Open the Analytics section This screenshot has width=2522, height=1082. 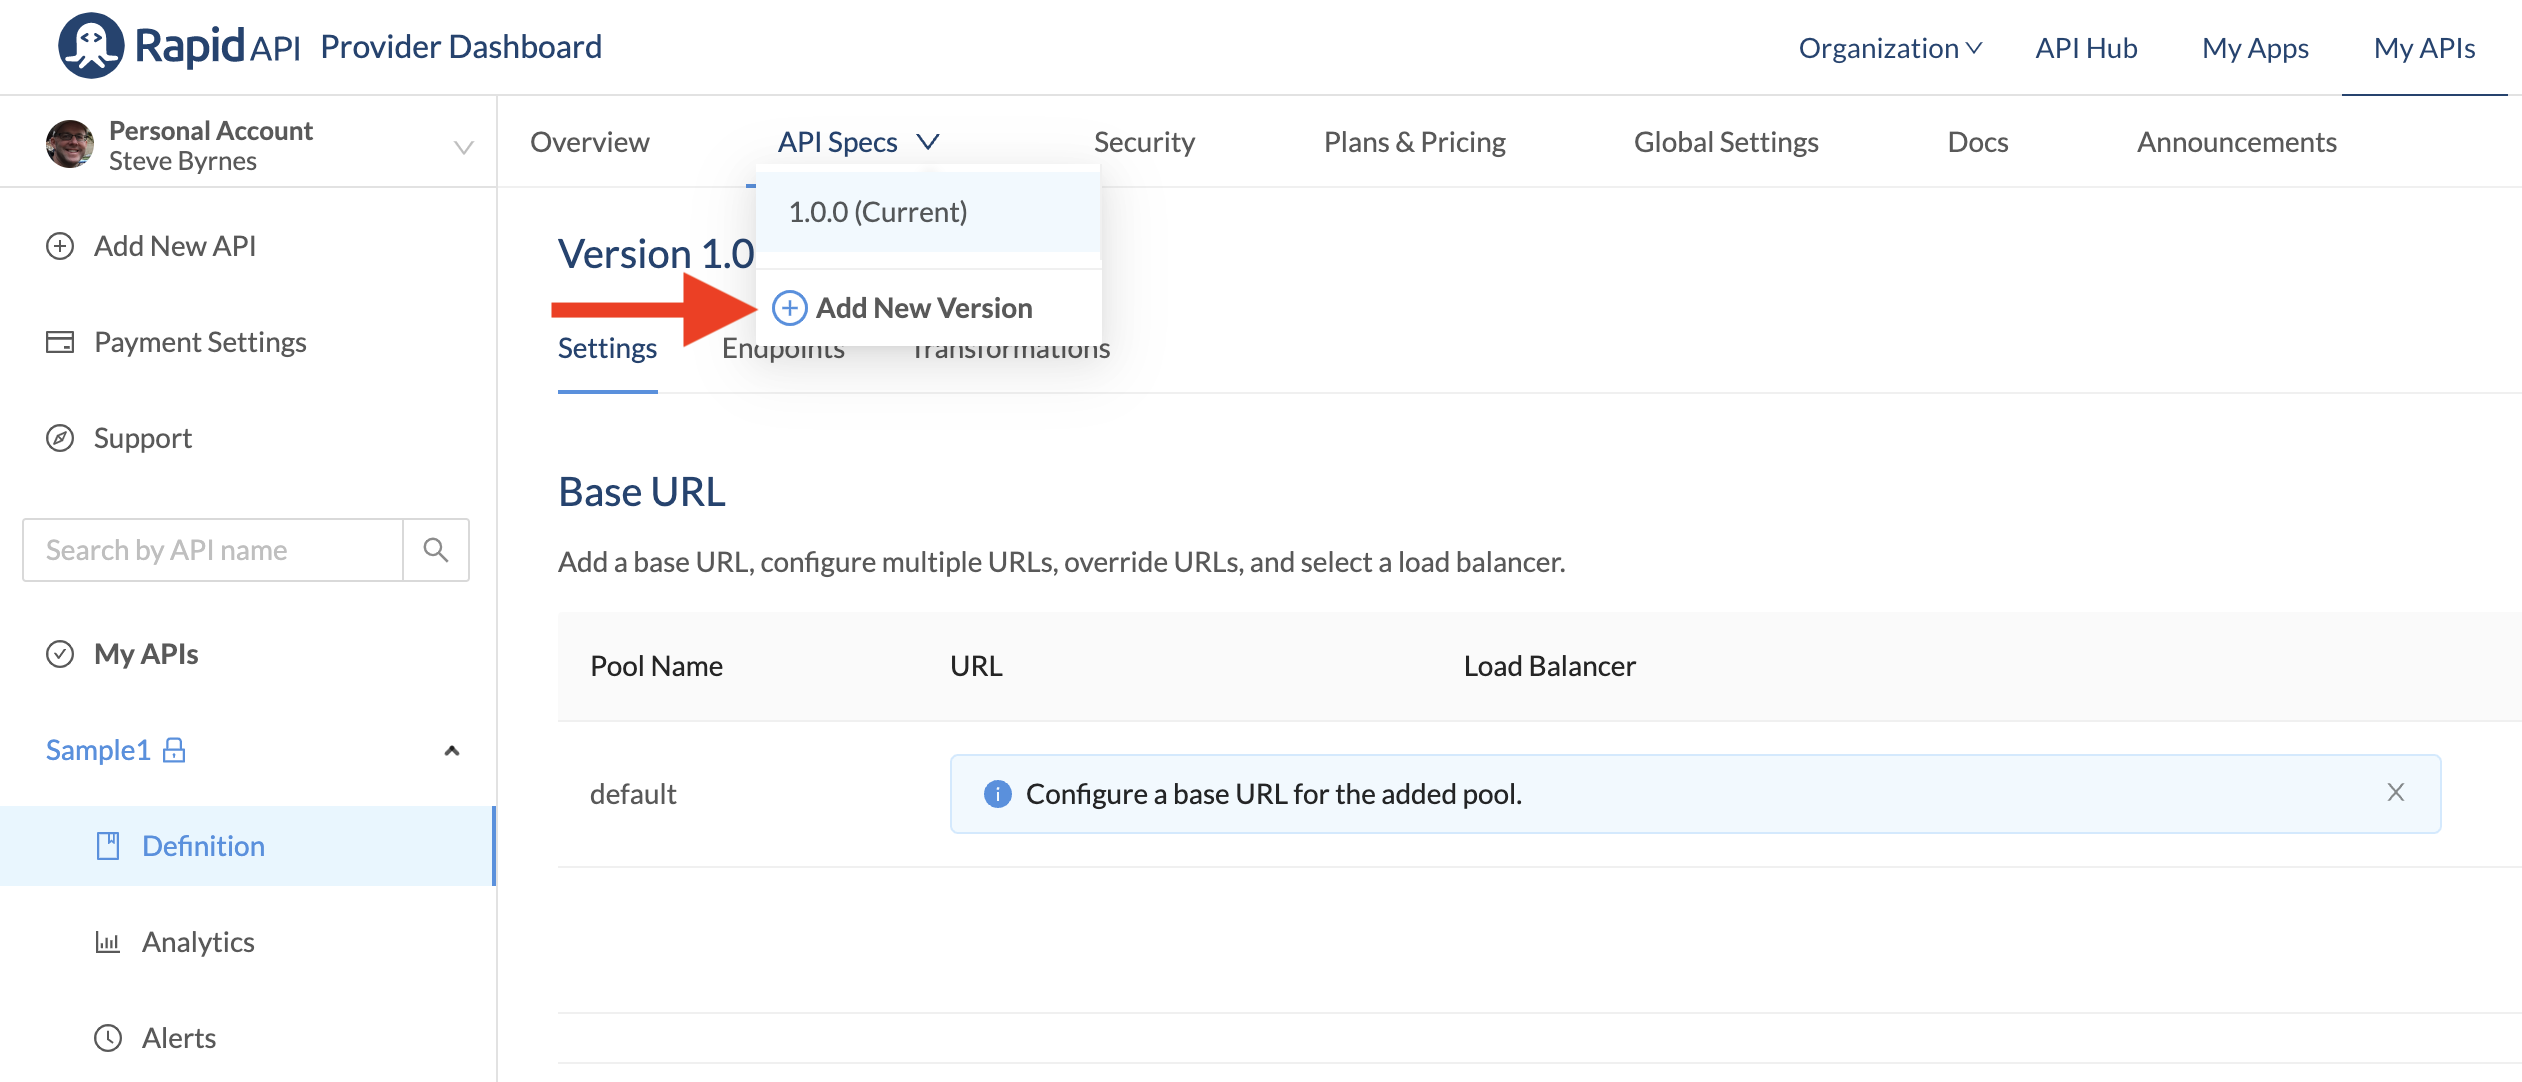pos(198,942)
